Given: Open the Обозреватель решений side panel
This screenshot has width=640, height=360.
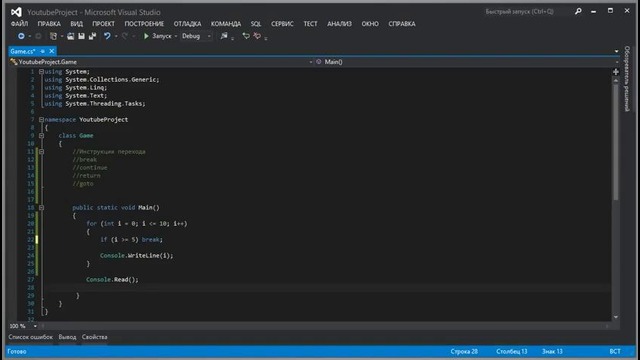Looking at the screenshot, I should 627,79.
